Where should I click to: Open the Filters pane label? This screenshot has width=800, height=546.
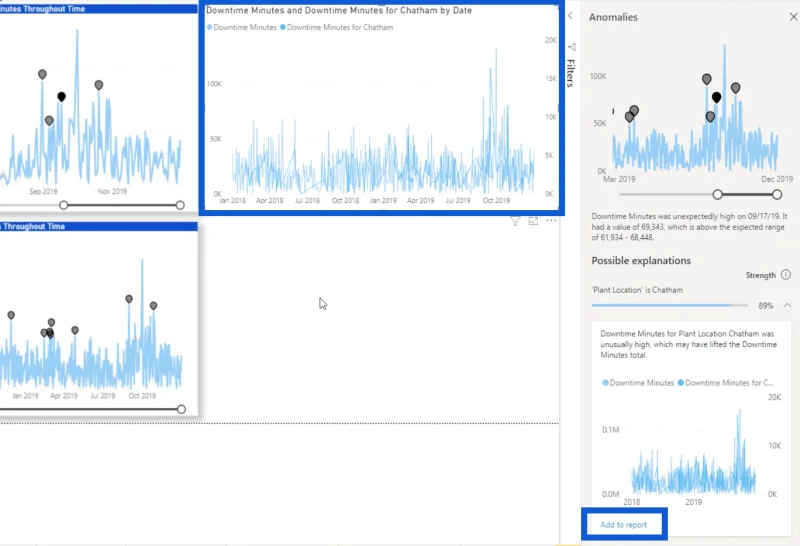pyautogui.click(x=571, y=72)
